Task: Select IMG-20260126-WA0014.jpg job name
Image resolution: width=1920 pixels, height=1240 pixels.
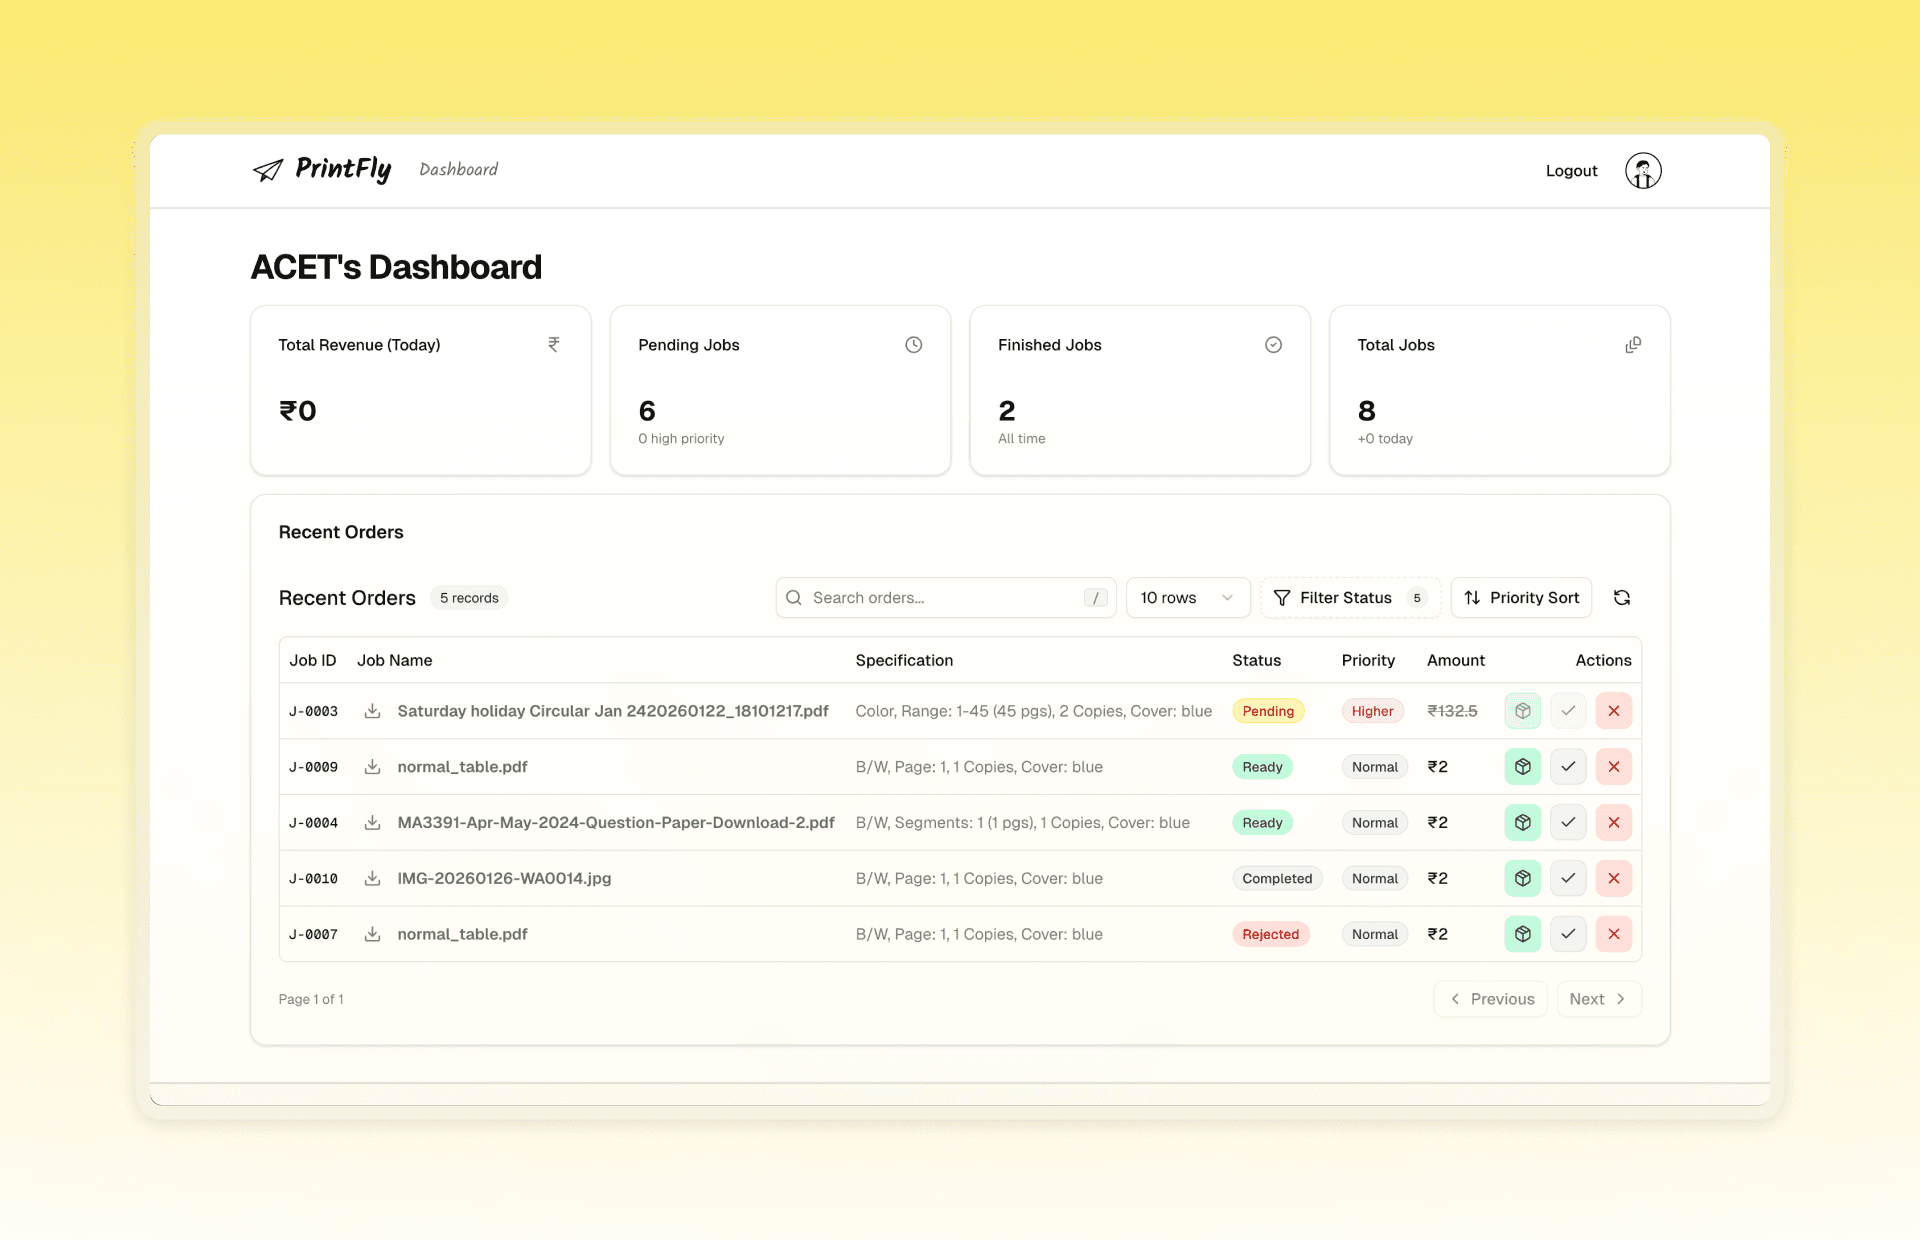Action: [x=504, y=878]
